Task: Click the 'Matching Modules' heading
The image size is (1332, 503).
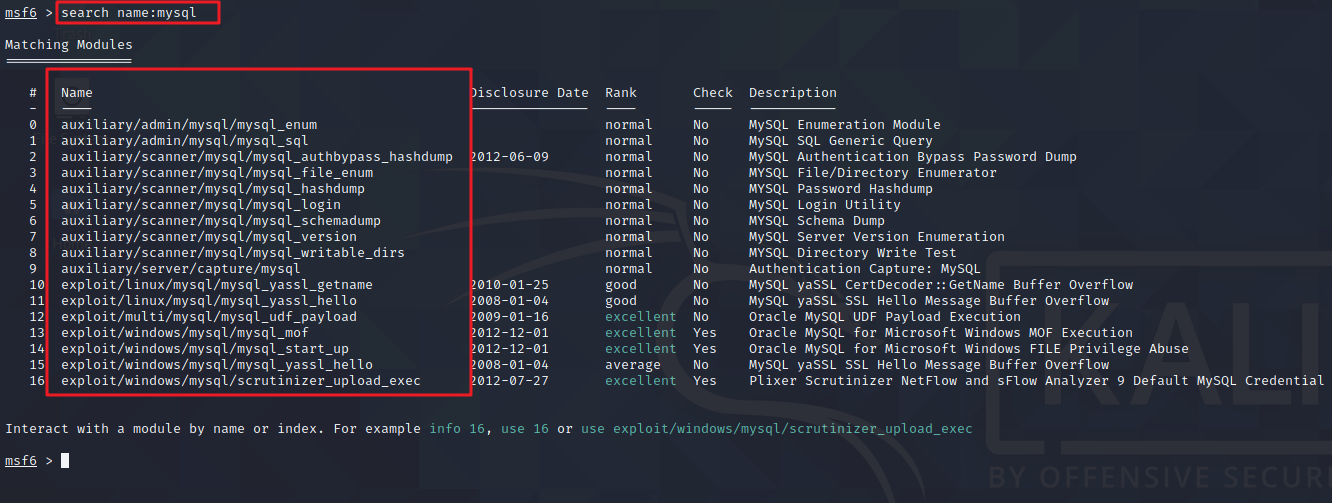Action: [69, 45]
